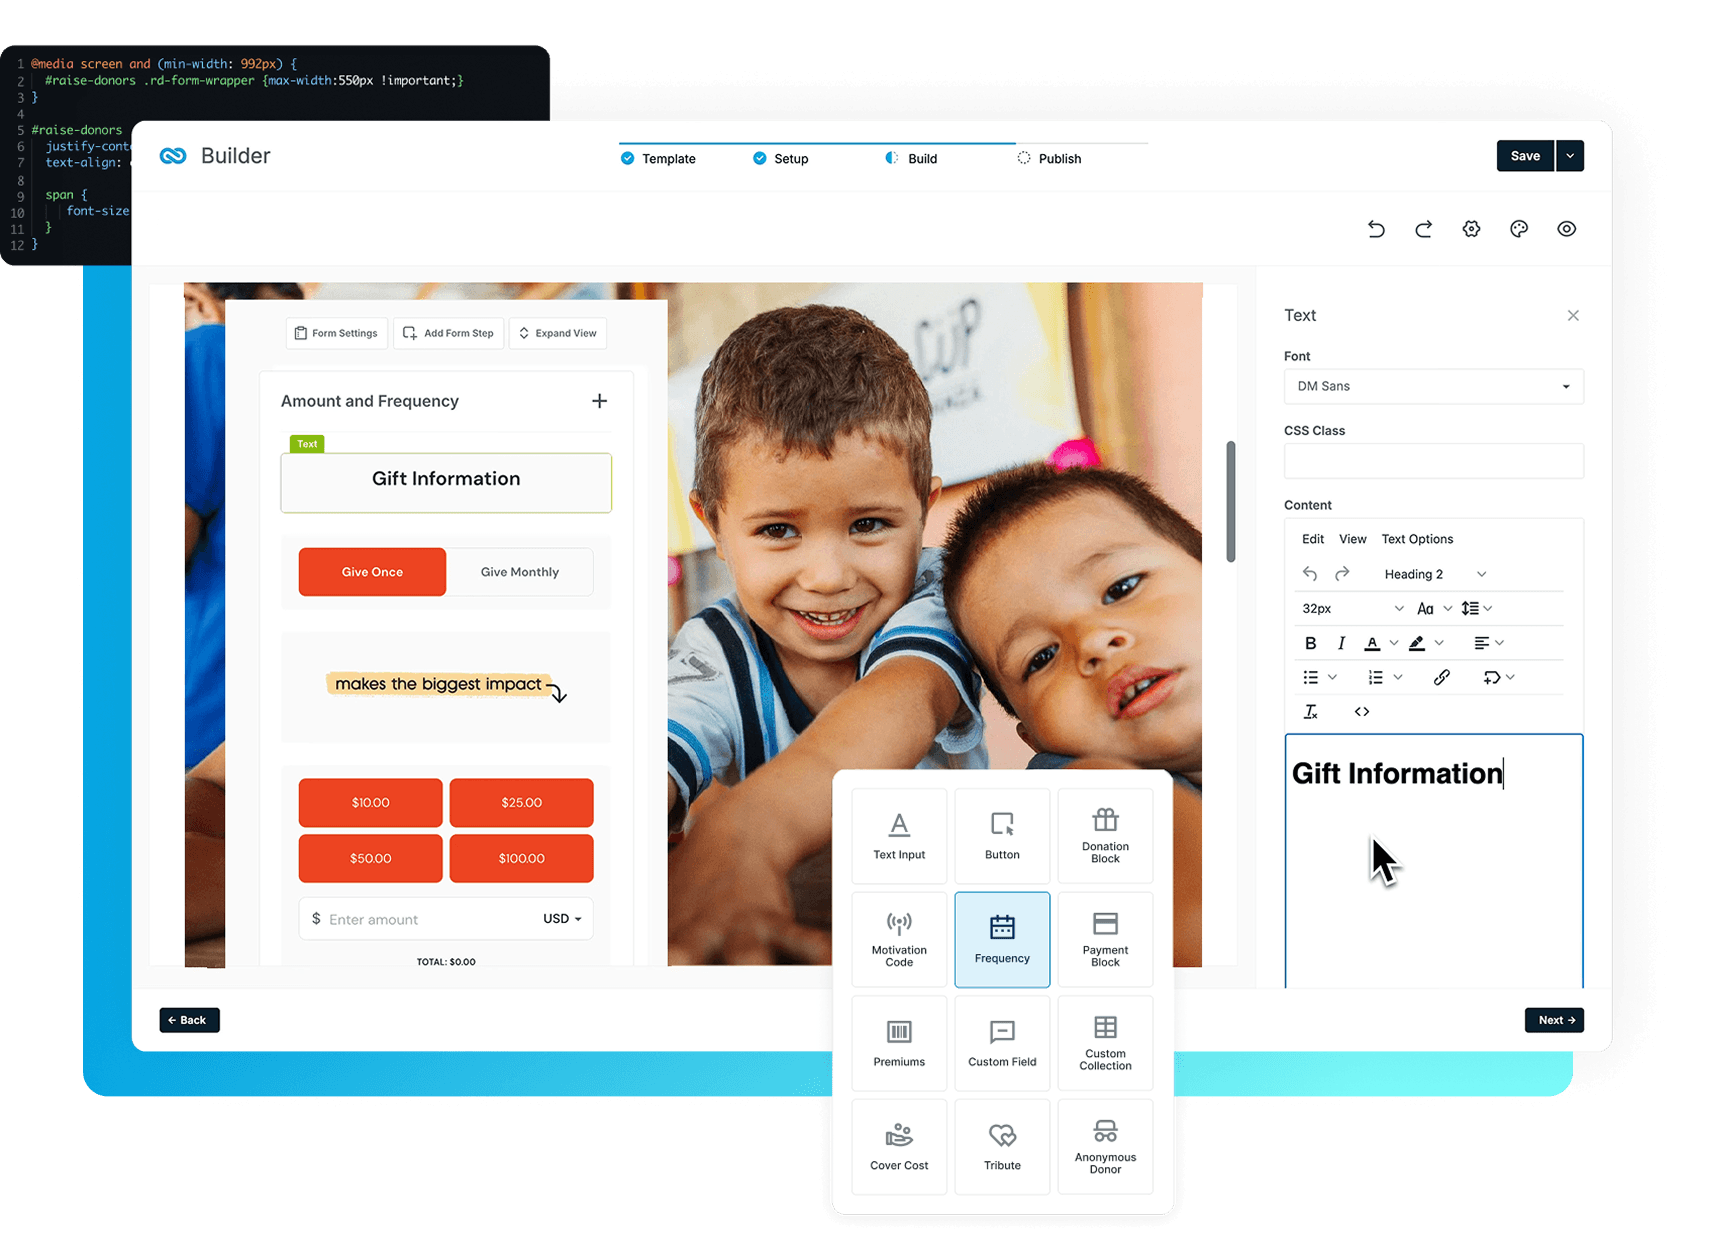This screenshot has width=1728, height=1241.
Task: Toggle the preview eye icon
Action: pos(1566,229)
